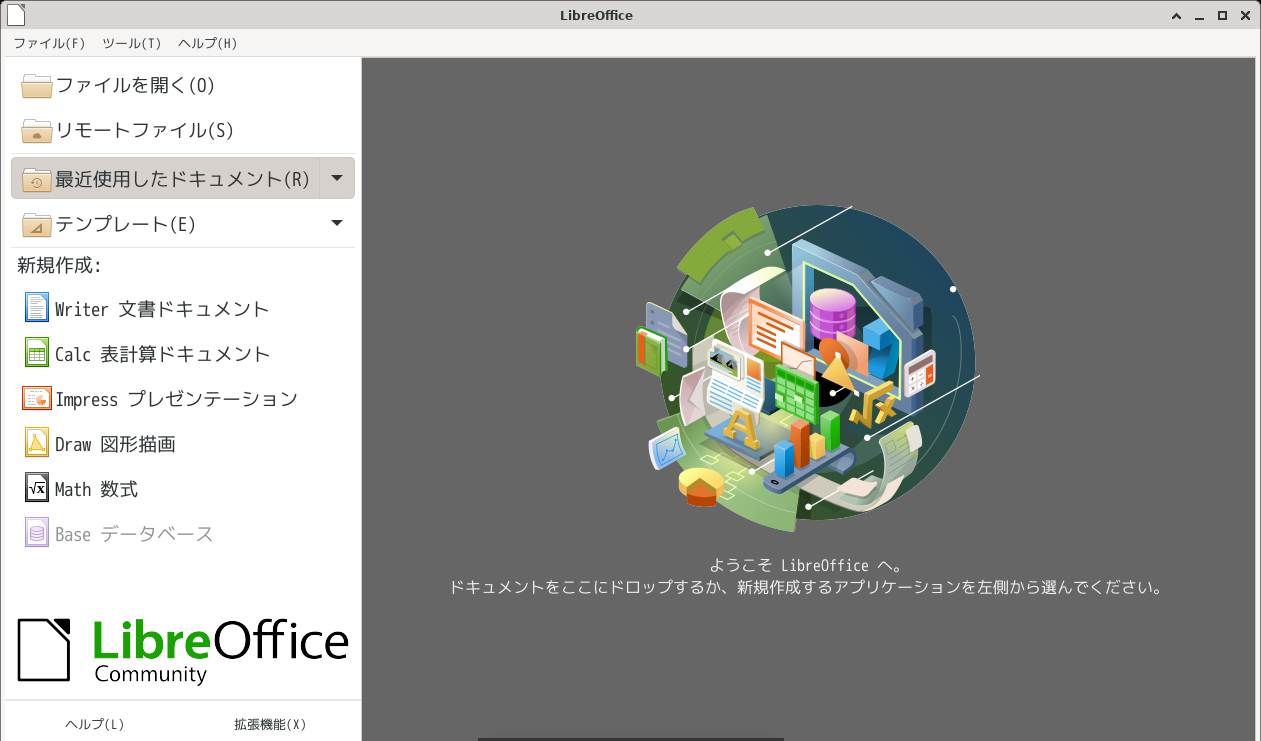Image resolution: width=1261 pixels, height=741 pixels.
Task: Open the ヘルプ(H) menu
Action: click(x=207, y=43)
